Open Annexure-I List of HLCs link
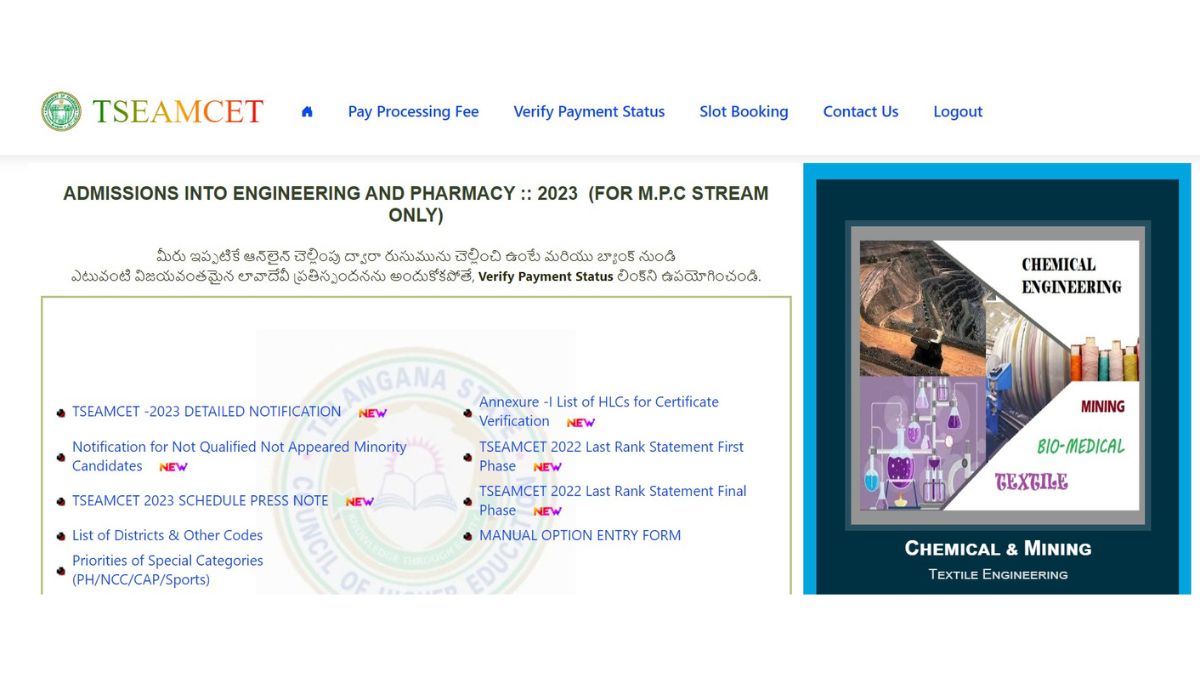The height and width of the screenshot is (675, 1200). (x=598, y=402)
